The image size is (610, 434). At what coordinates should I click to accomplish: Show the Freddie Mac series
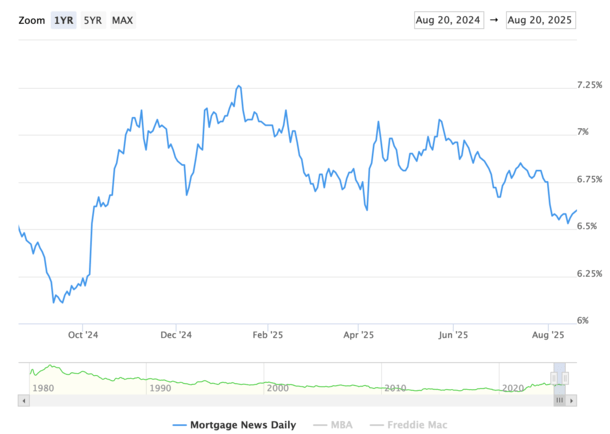point(408,425)
